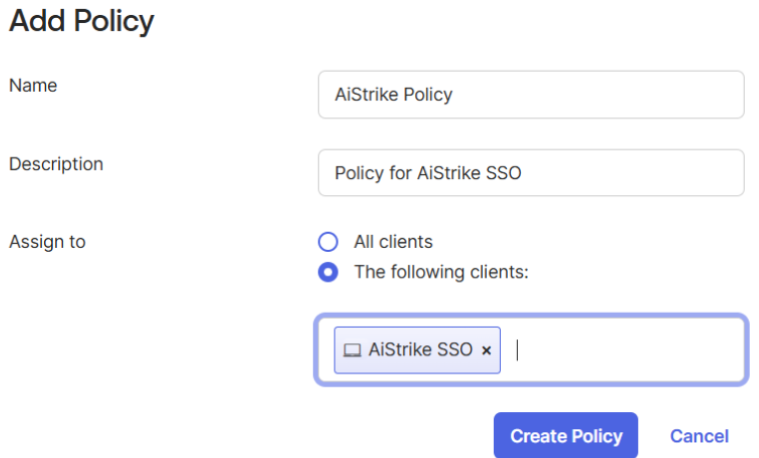Select the All clients radio button
The height and width of the screenshot is (458, 759).
(x=328, y=242)
